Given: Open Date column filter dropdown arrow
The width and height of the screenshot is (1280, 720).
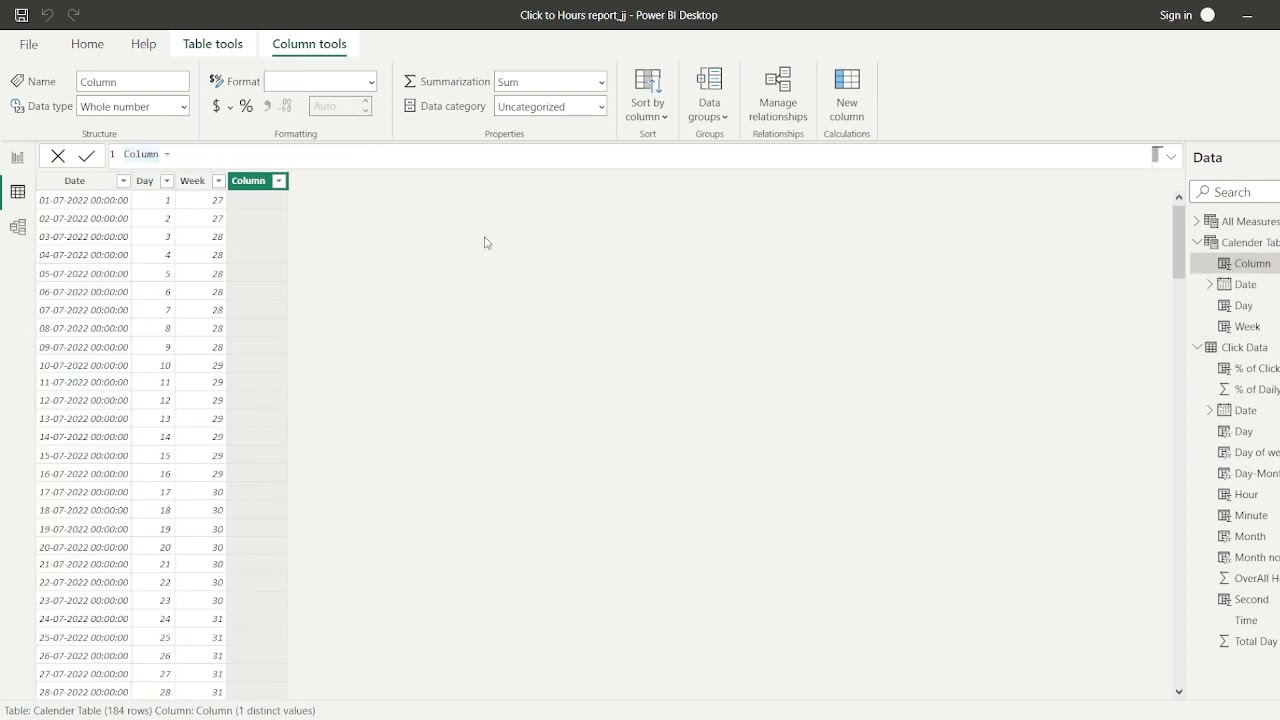Looking at the screenshot, I should tap(123, 181).
